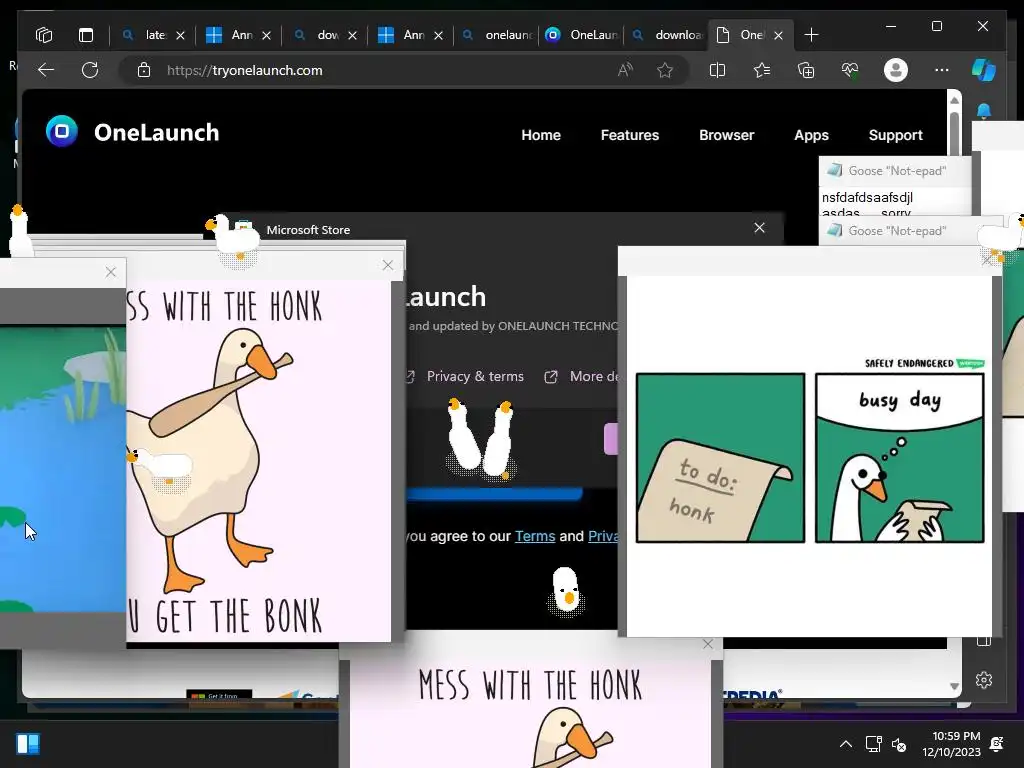
Task: Click the sidebar notifications bell icon
Action: (984, 111)
